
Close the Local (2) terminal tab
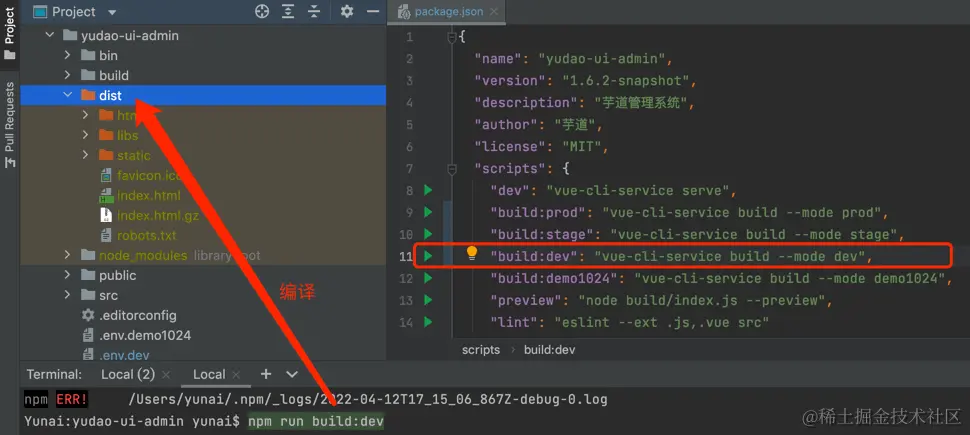pos(165,374)
